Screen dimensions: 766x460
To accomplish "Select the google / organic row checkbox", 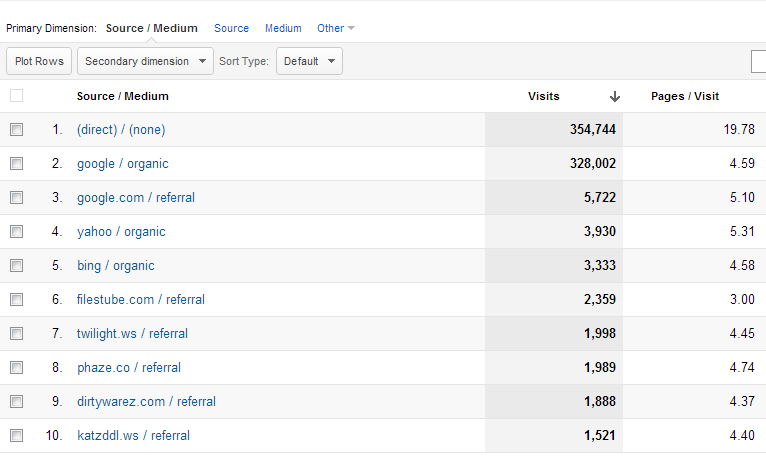I will (x=16, y=164).
